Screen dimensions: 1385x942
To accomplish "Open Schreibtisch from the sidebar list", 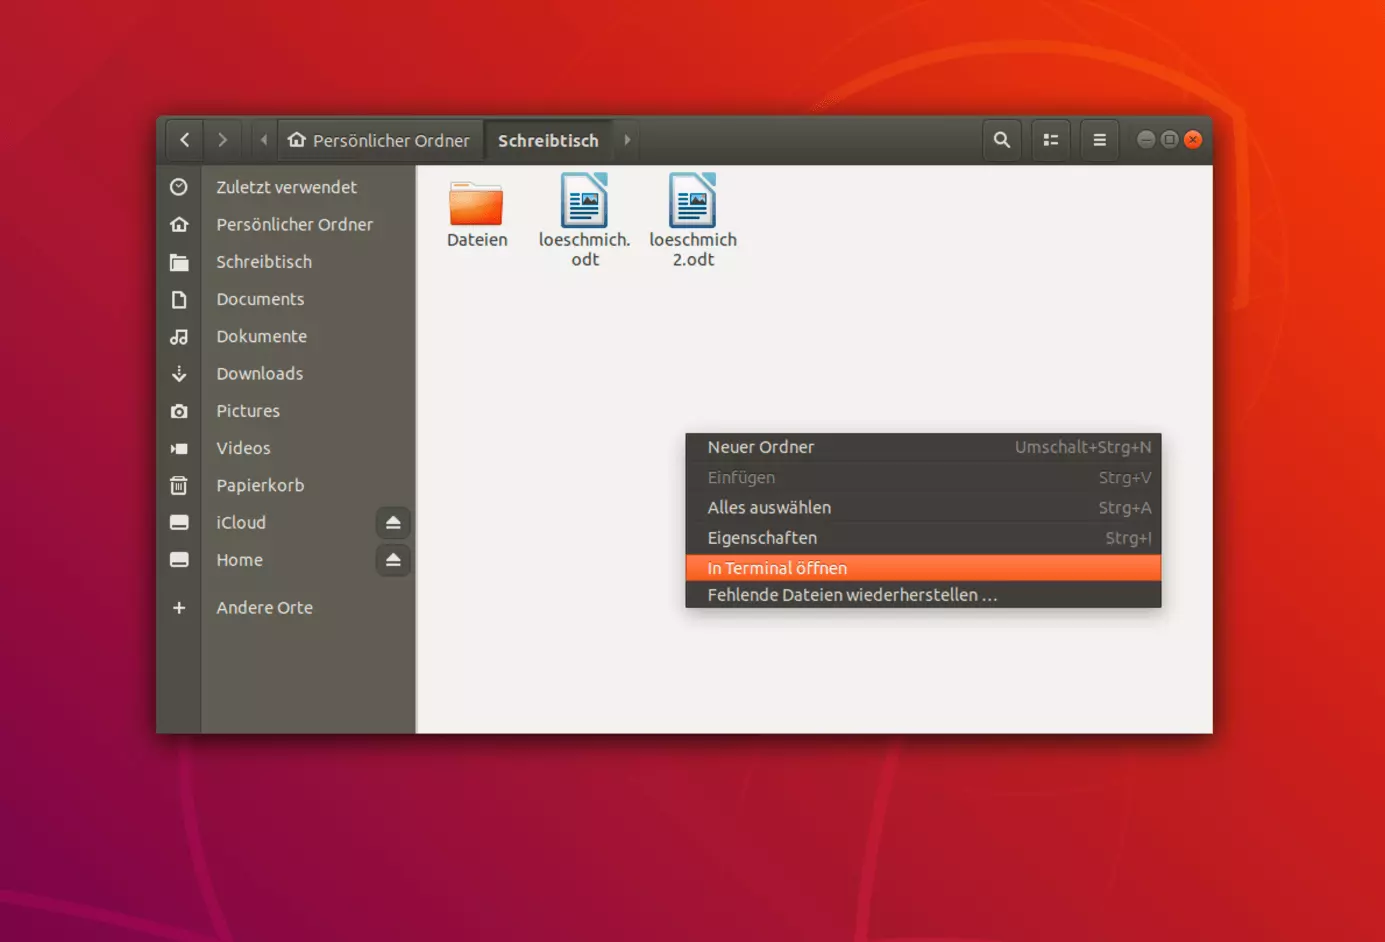I will tap(264, 262).
